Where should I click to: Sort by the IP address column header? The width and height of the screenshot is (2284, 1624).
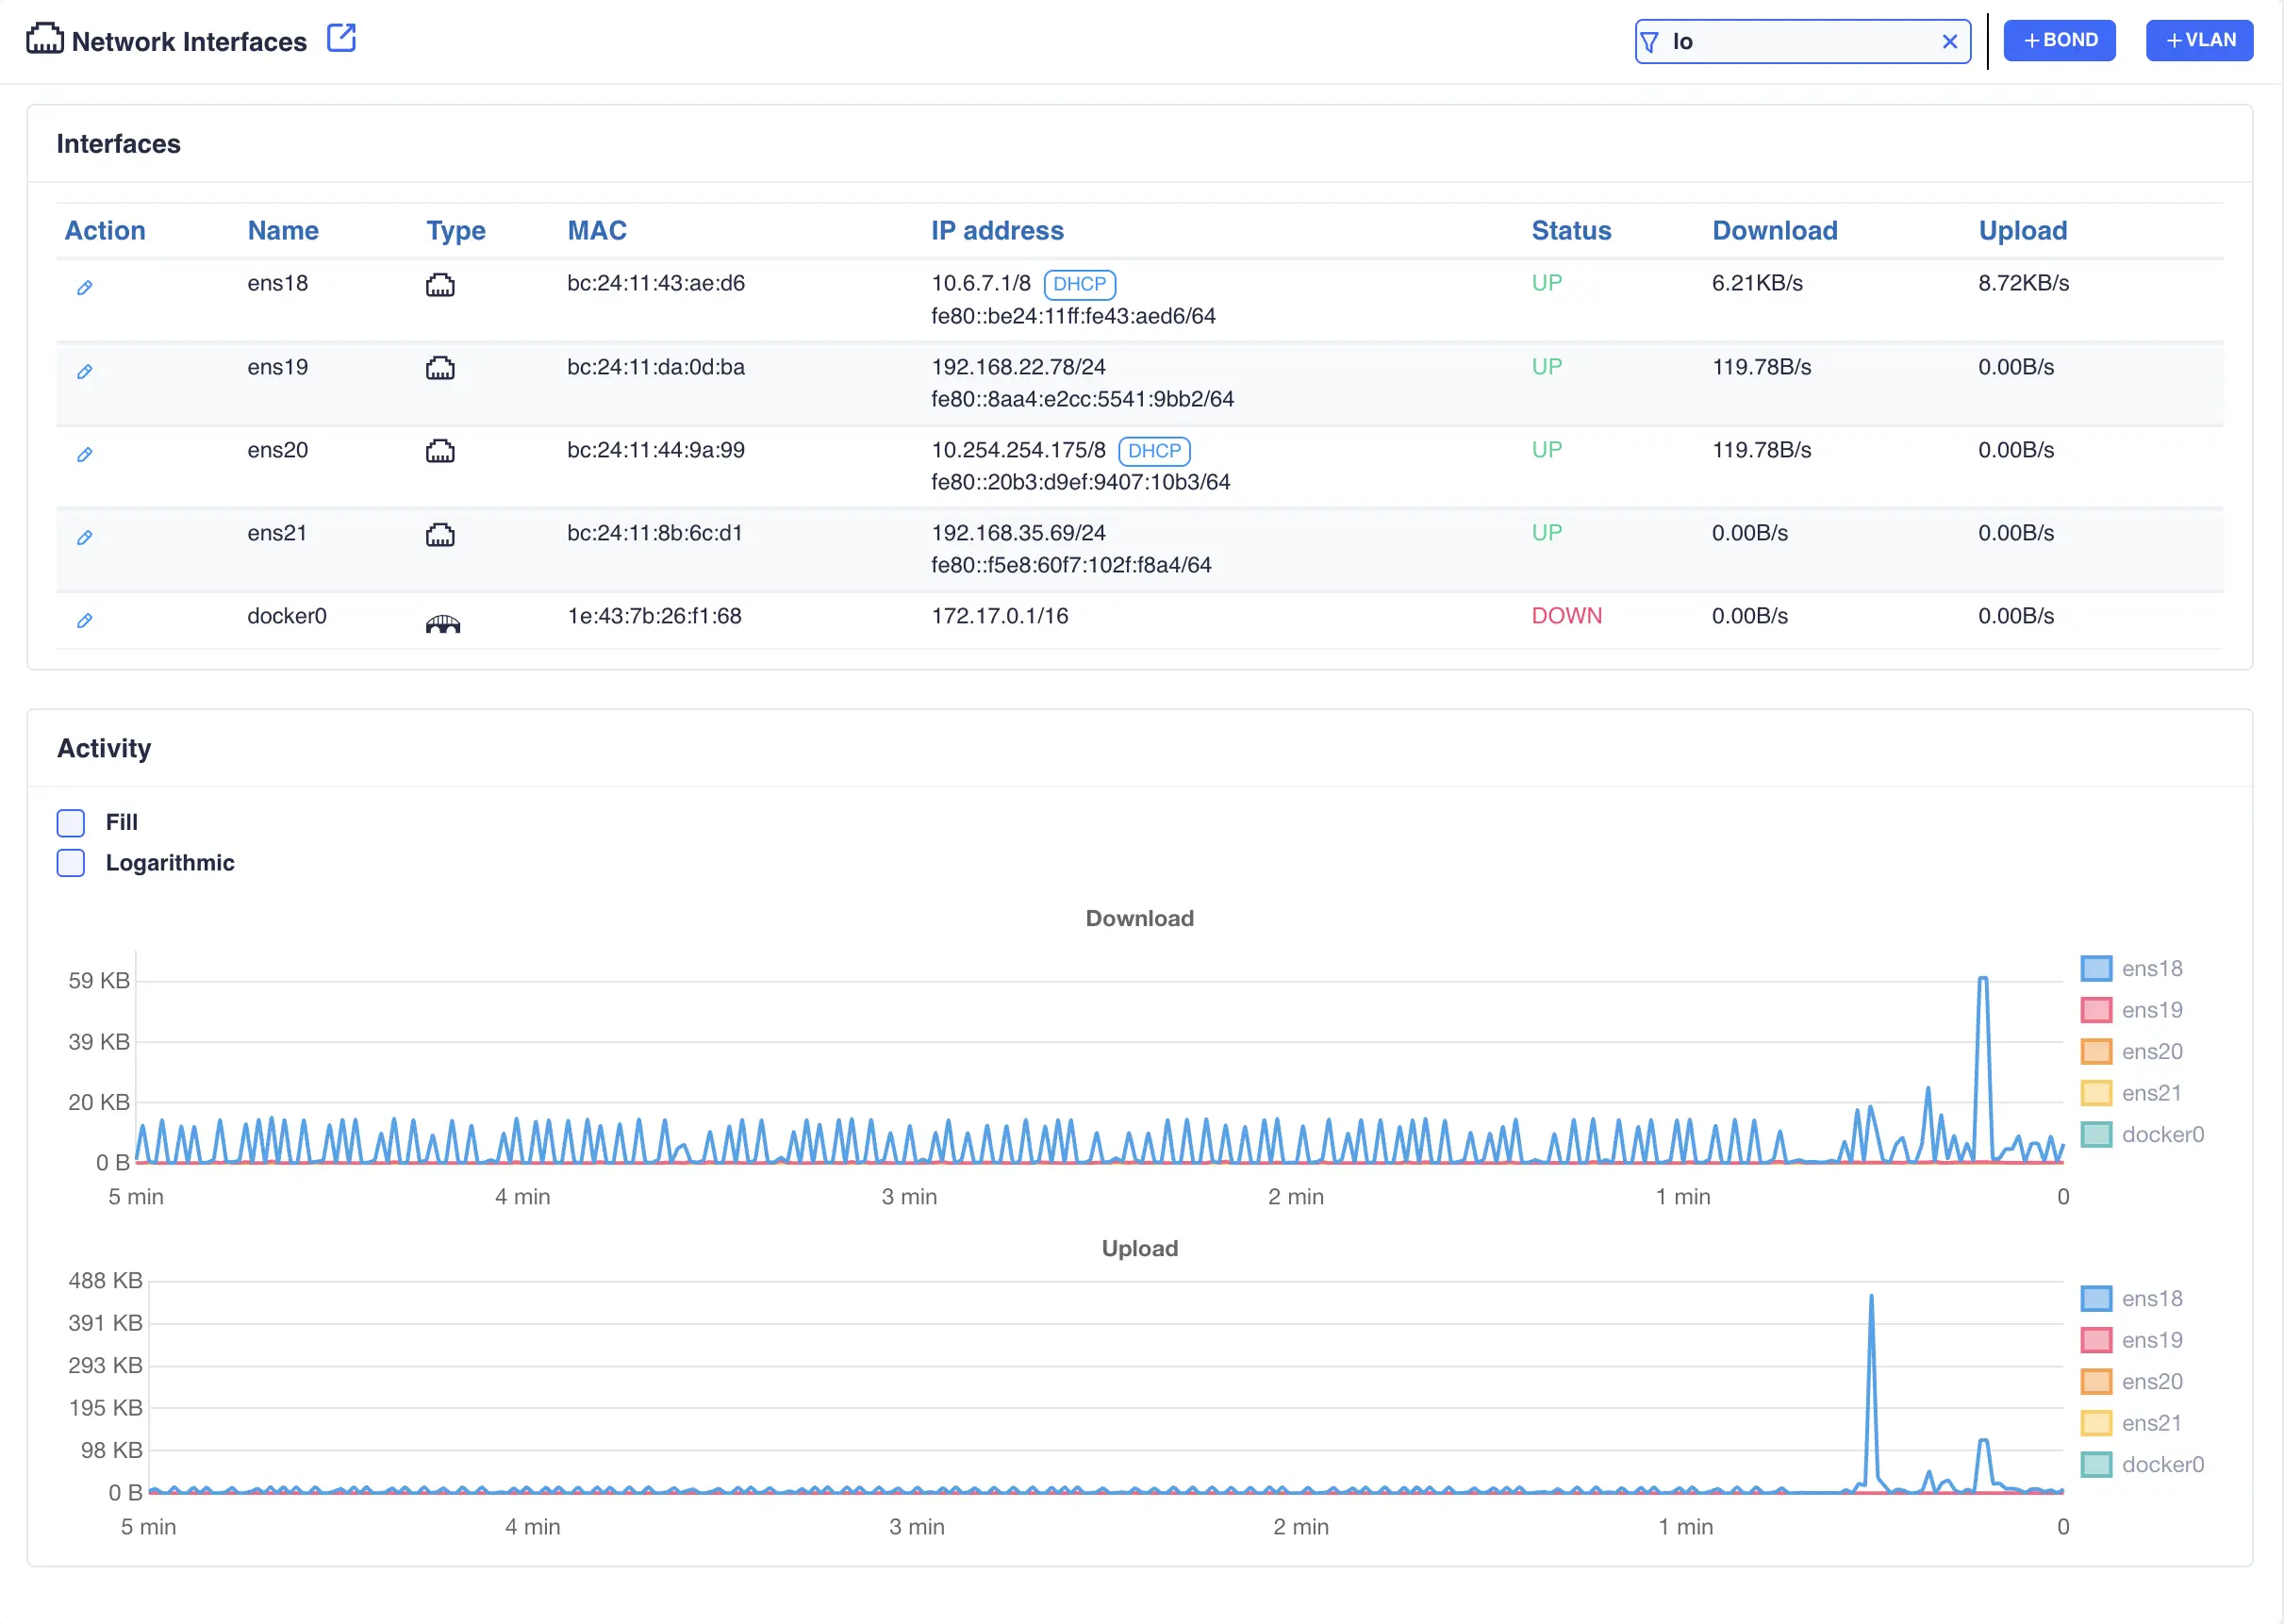[997, 231]
